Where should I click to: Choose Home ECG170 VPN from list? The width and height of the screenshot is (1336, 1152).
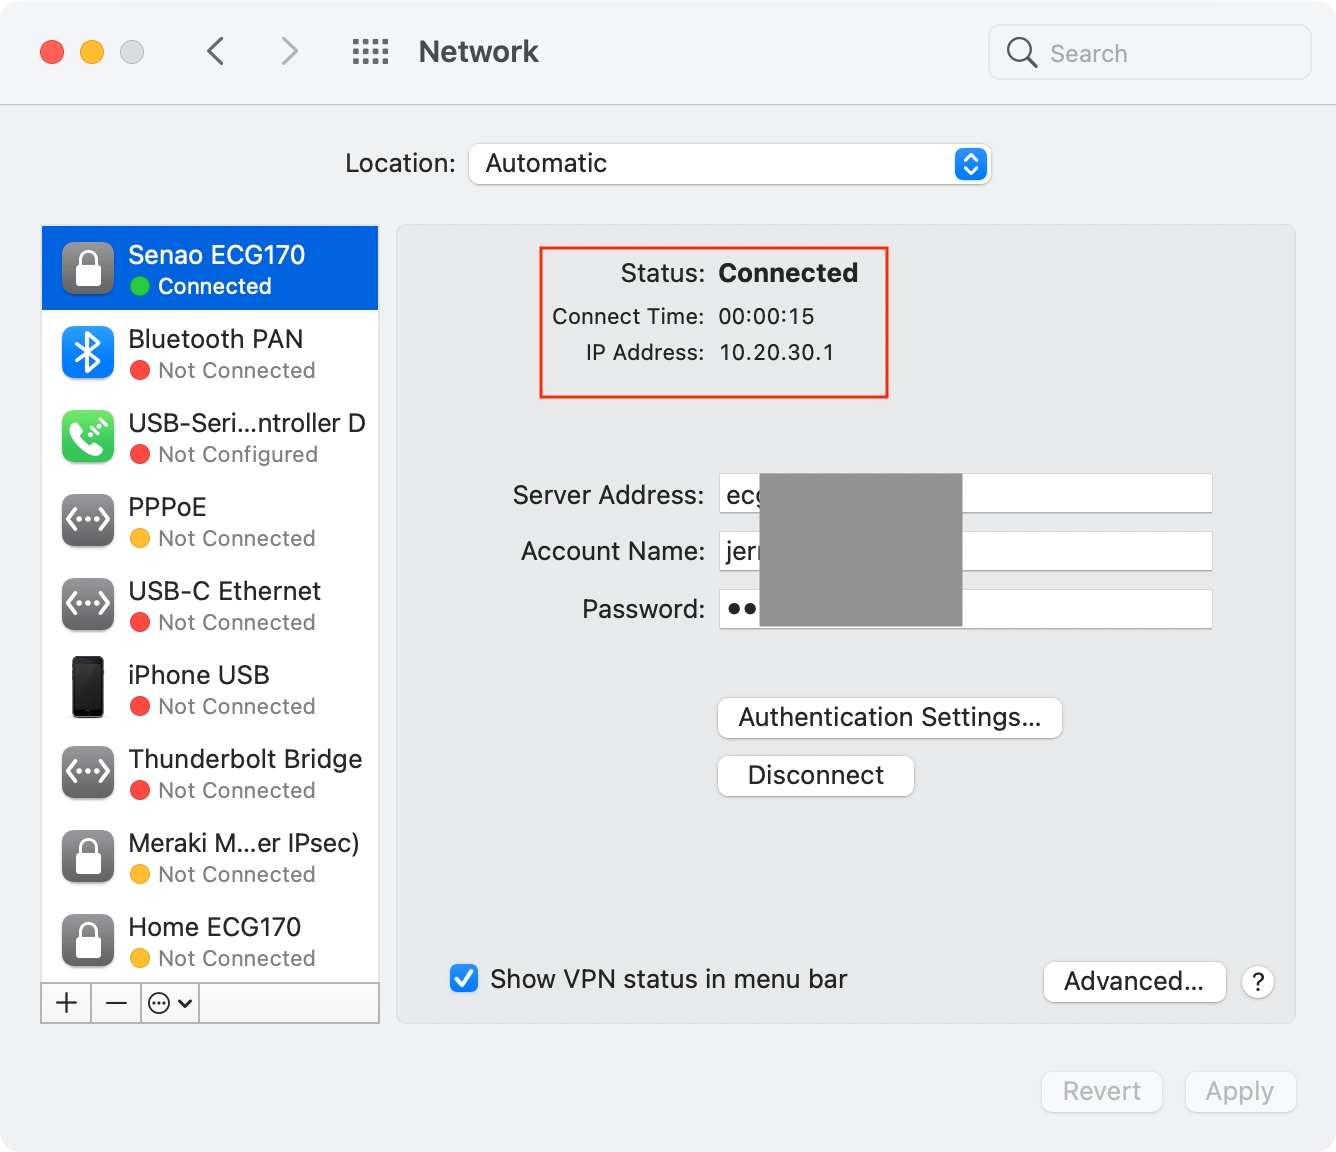point(210,941)
